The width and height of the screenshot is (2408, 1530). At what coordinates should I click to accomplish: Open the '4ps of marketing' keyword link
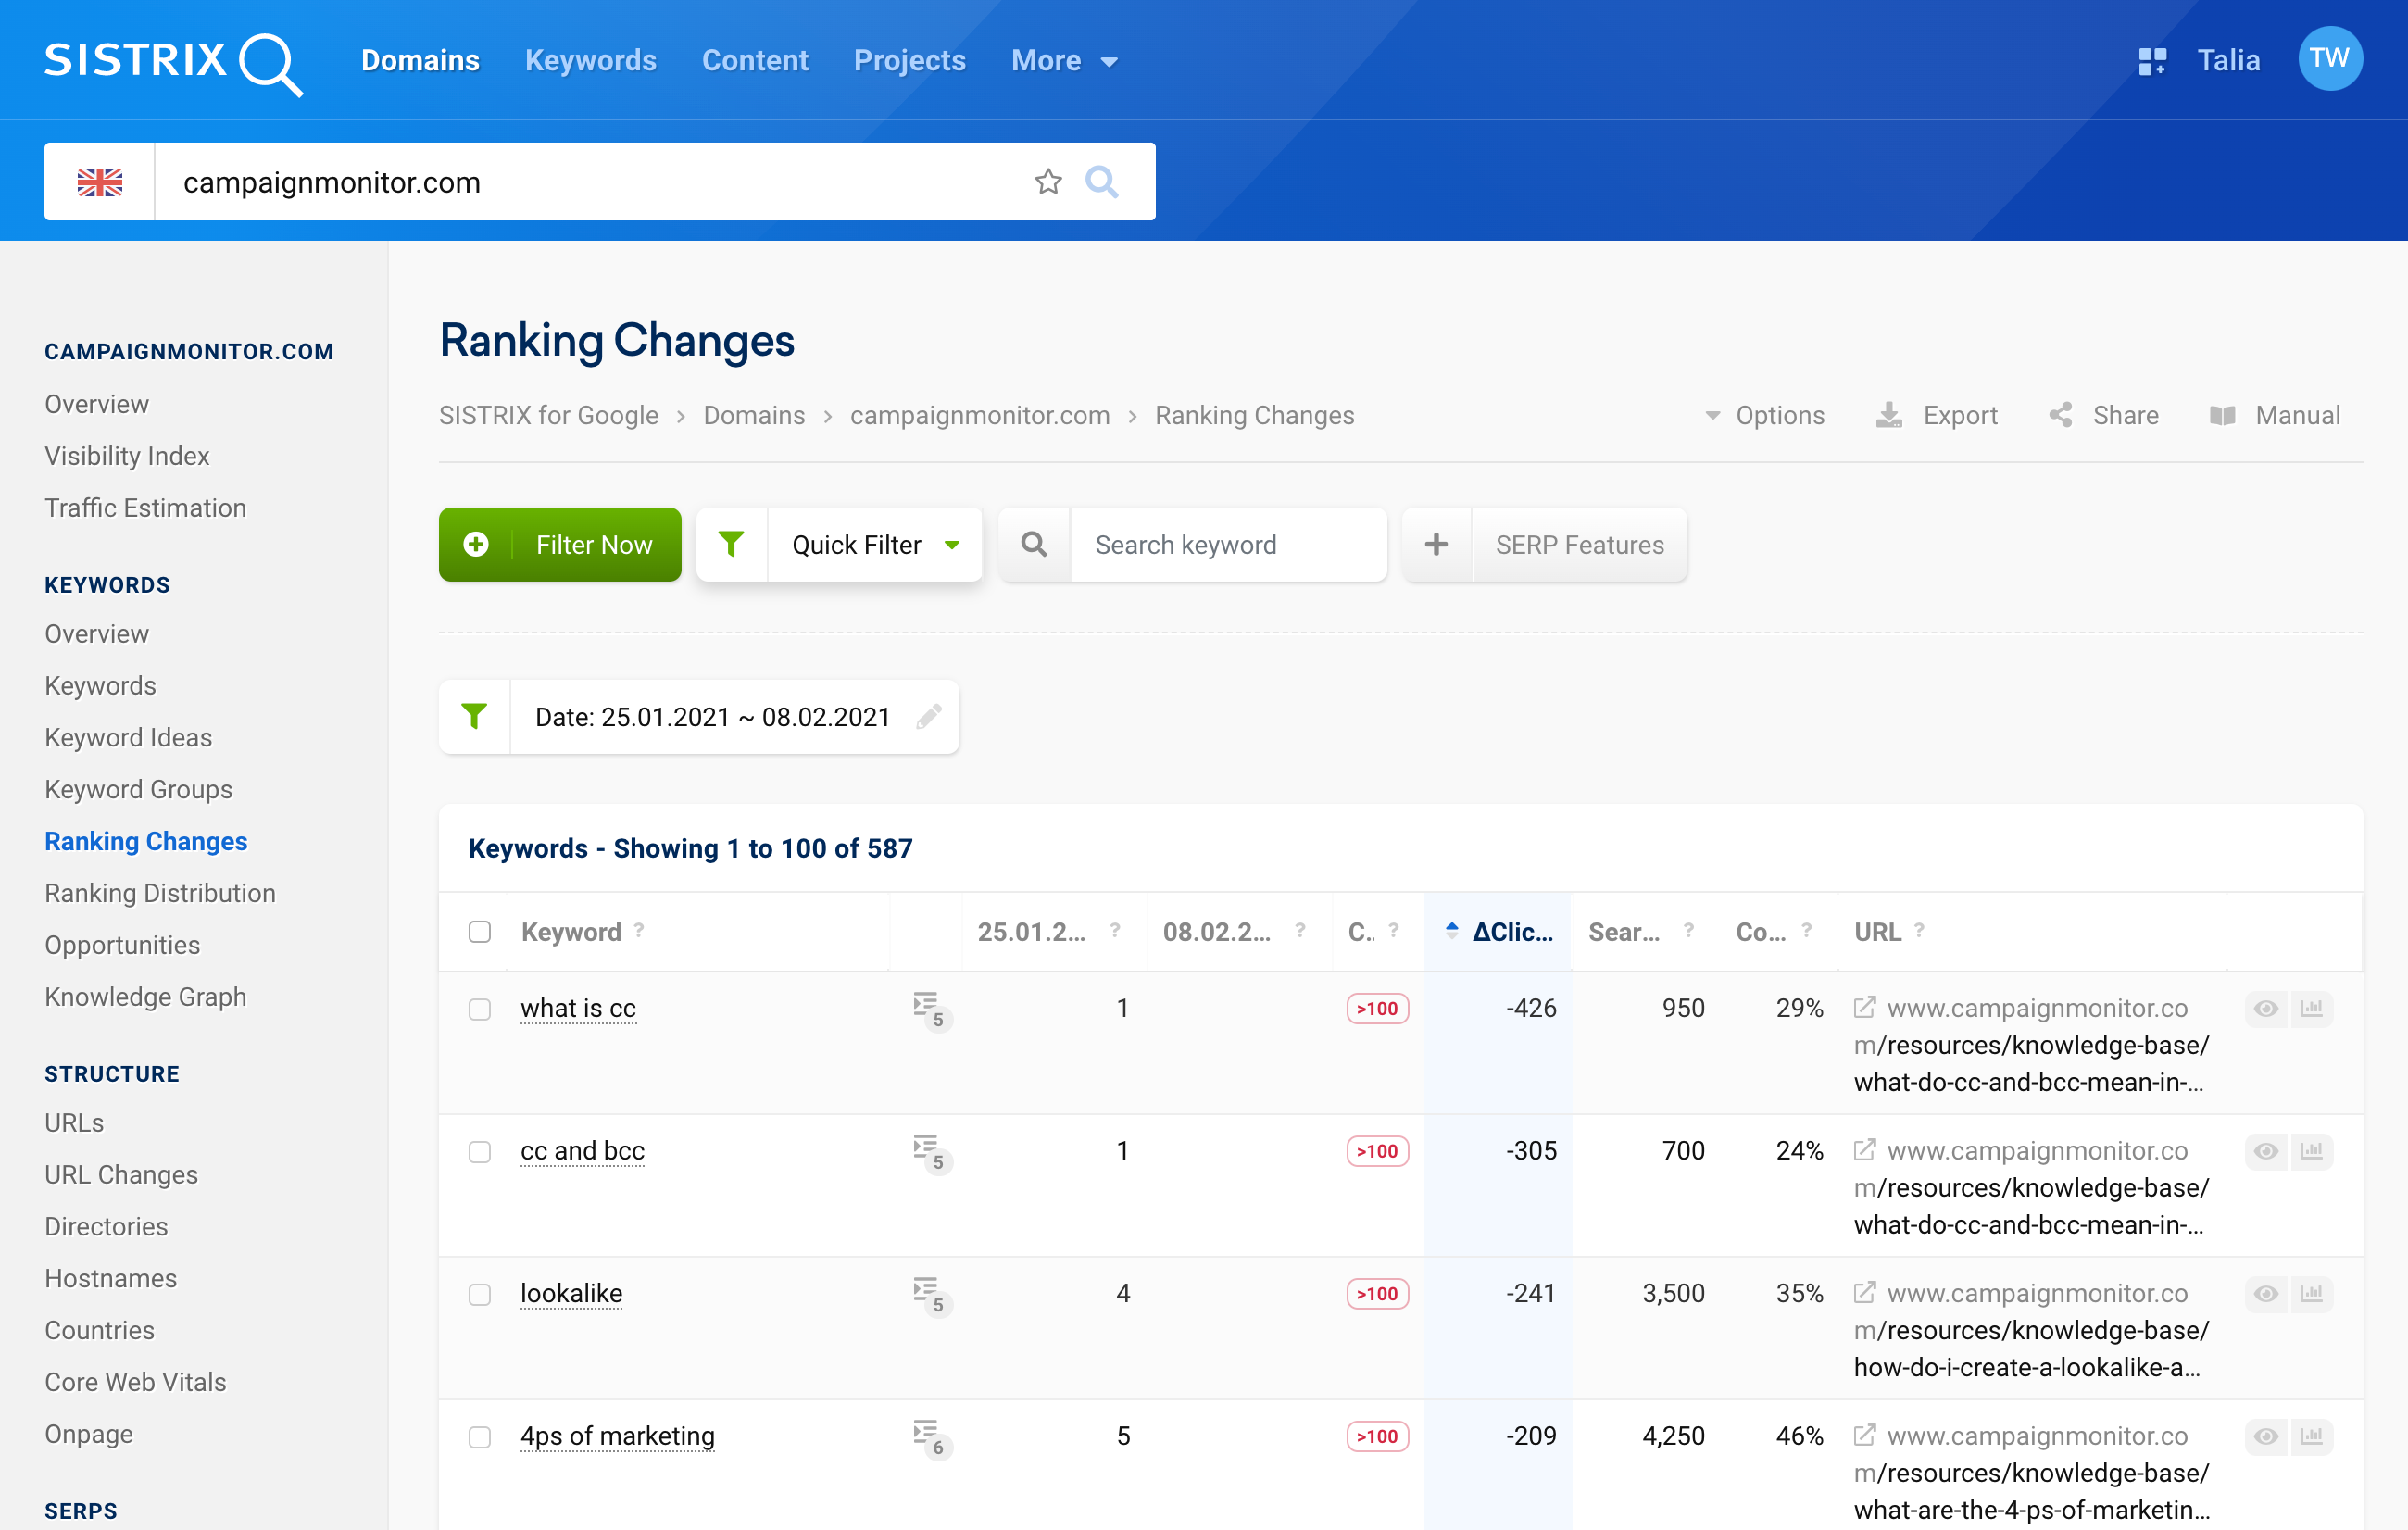click(x=617, y=1436)
